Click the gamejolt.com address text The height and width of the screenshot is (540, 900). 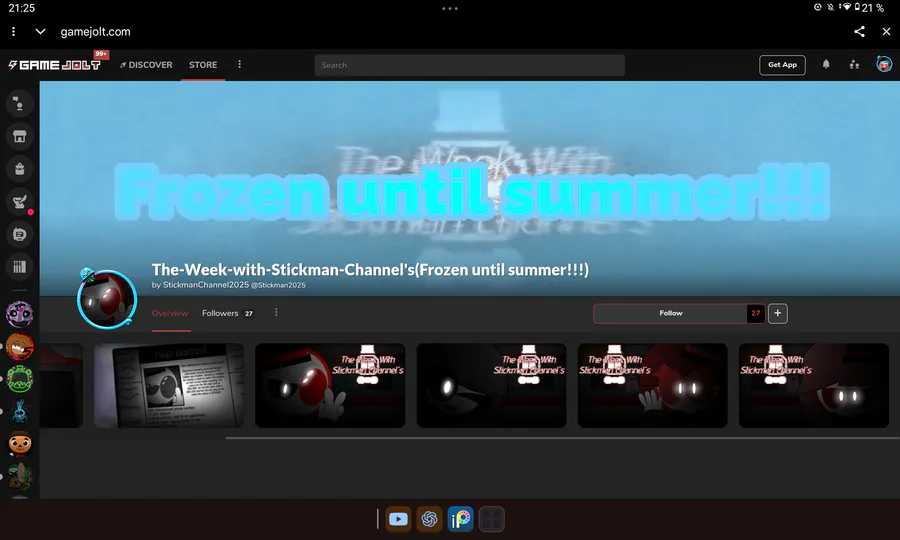(x=95, y=32)
